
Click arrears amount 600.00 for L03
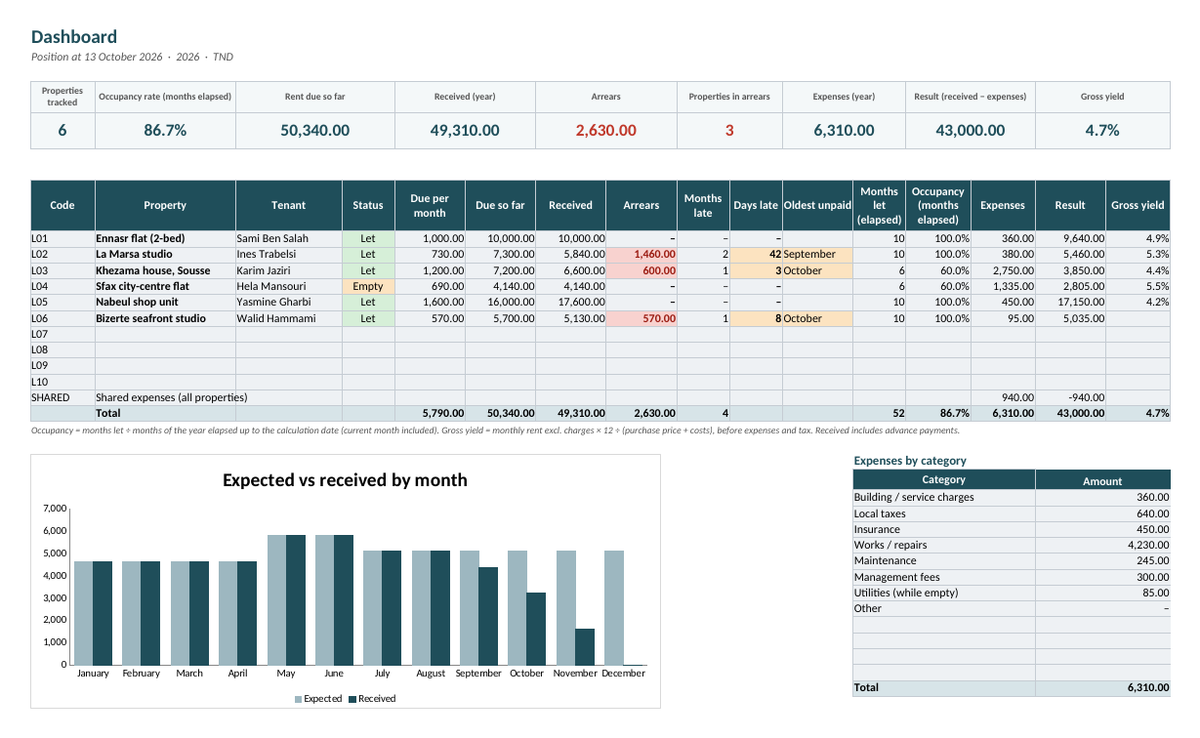click(x=641, y=271)
